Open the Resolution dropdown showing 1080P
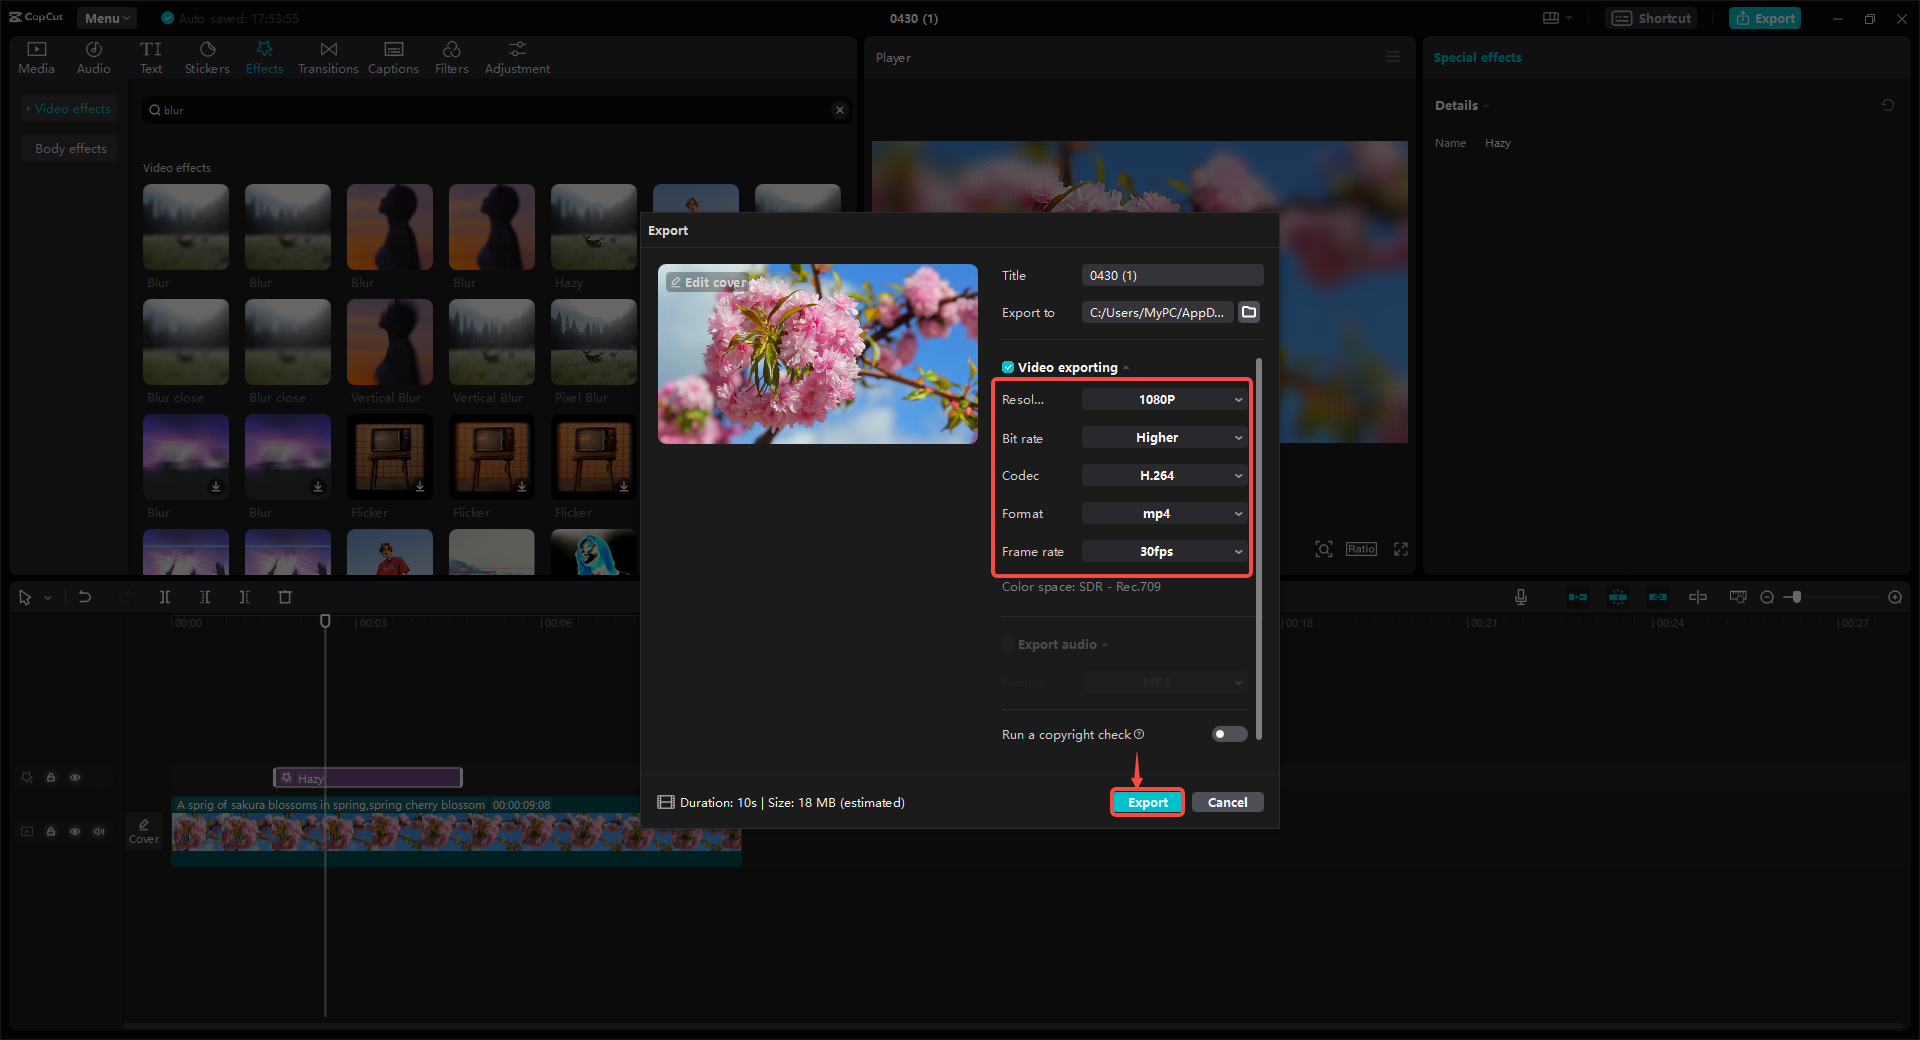The height and width of the screenshot is (1040, 1920). (1163, 398)
